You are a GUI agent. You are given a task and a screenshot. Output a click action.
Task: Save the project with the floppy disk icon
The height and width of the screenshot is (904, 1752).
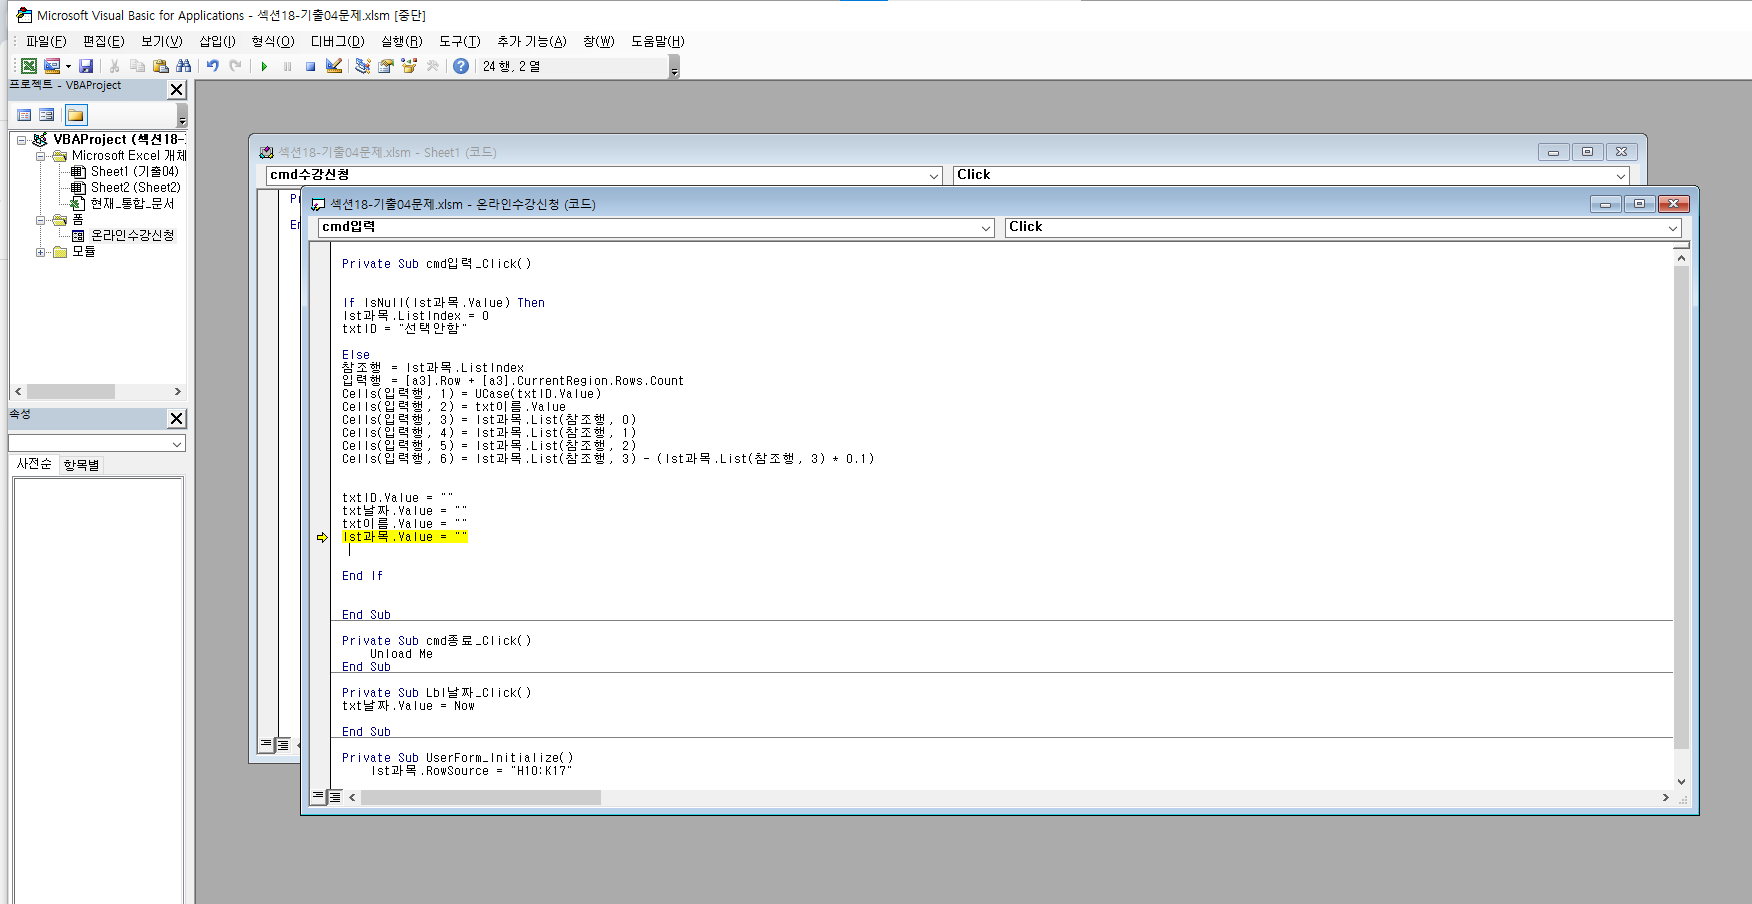[x=86, y=66]
